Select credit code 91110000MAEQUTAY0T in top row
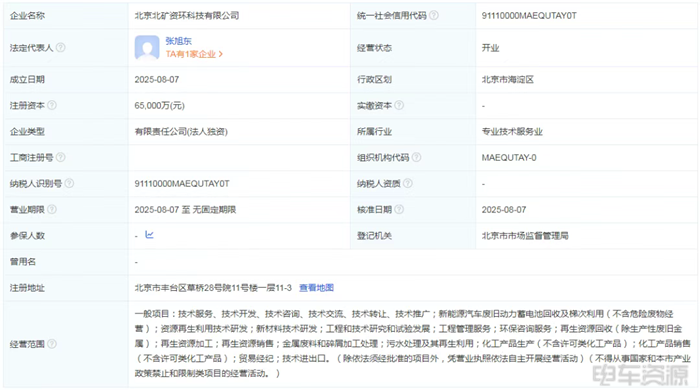Viewport: 700px width, 390px height. click(529, 16)
